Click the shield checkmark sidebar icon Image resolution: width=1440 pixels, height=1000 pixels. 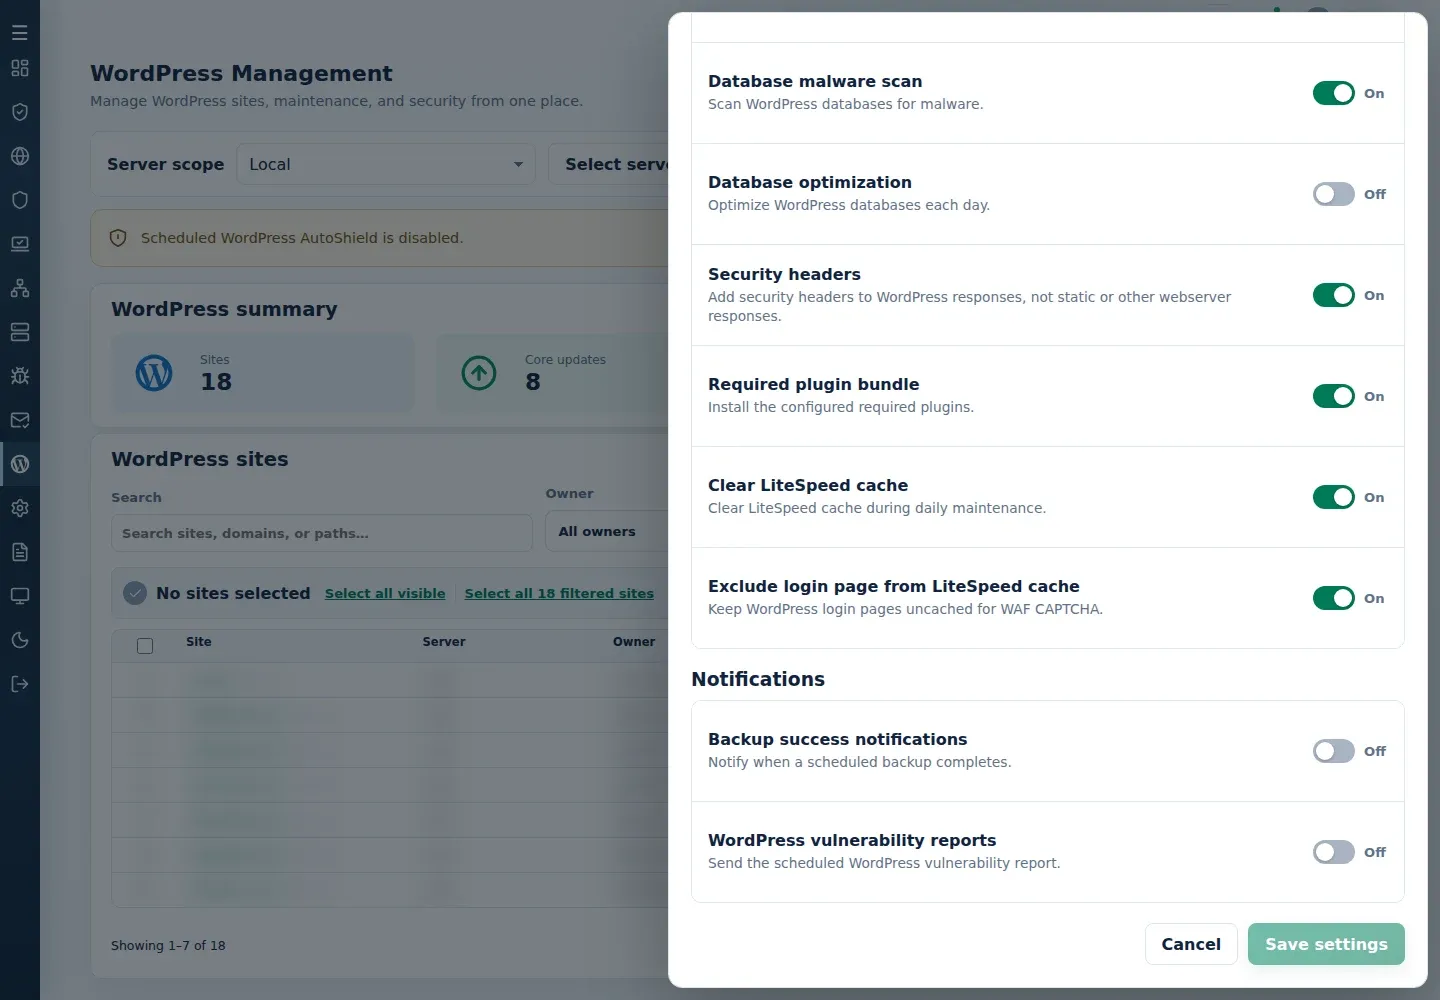pos(20,112)
